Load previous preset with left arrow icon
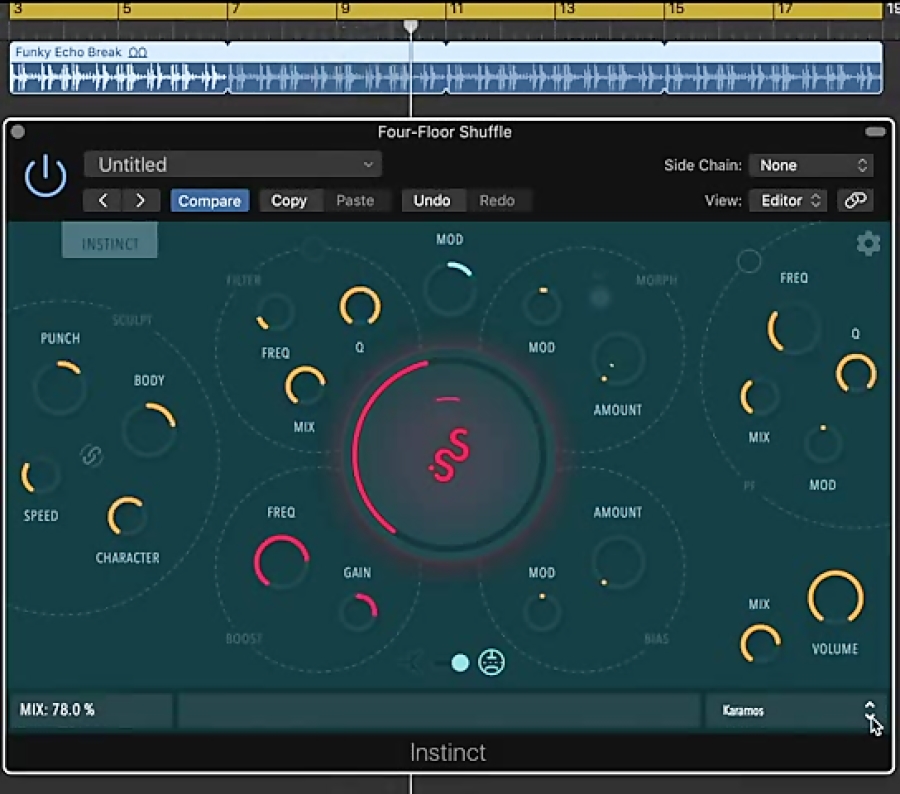 [x=103, y=200]
